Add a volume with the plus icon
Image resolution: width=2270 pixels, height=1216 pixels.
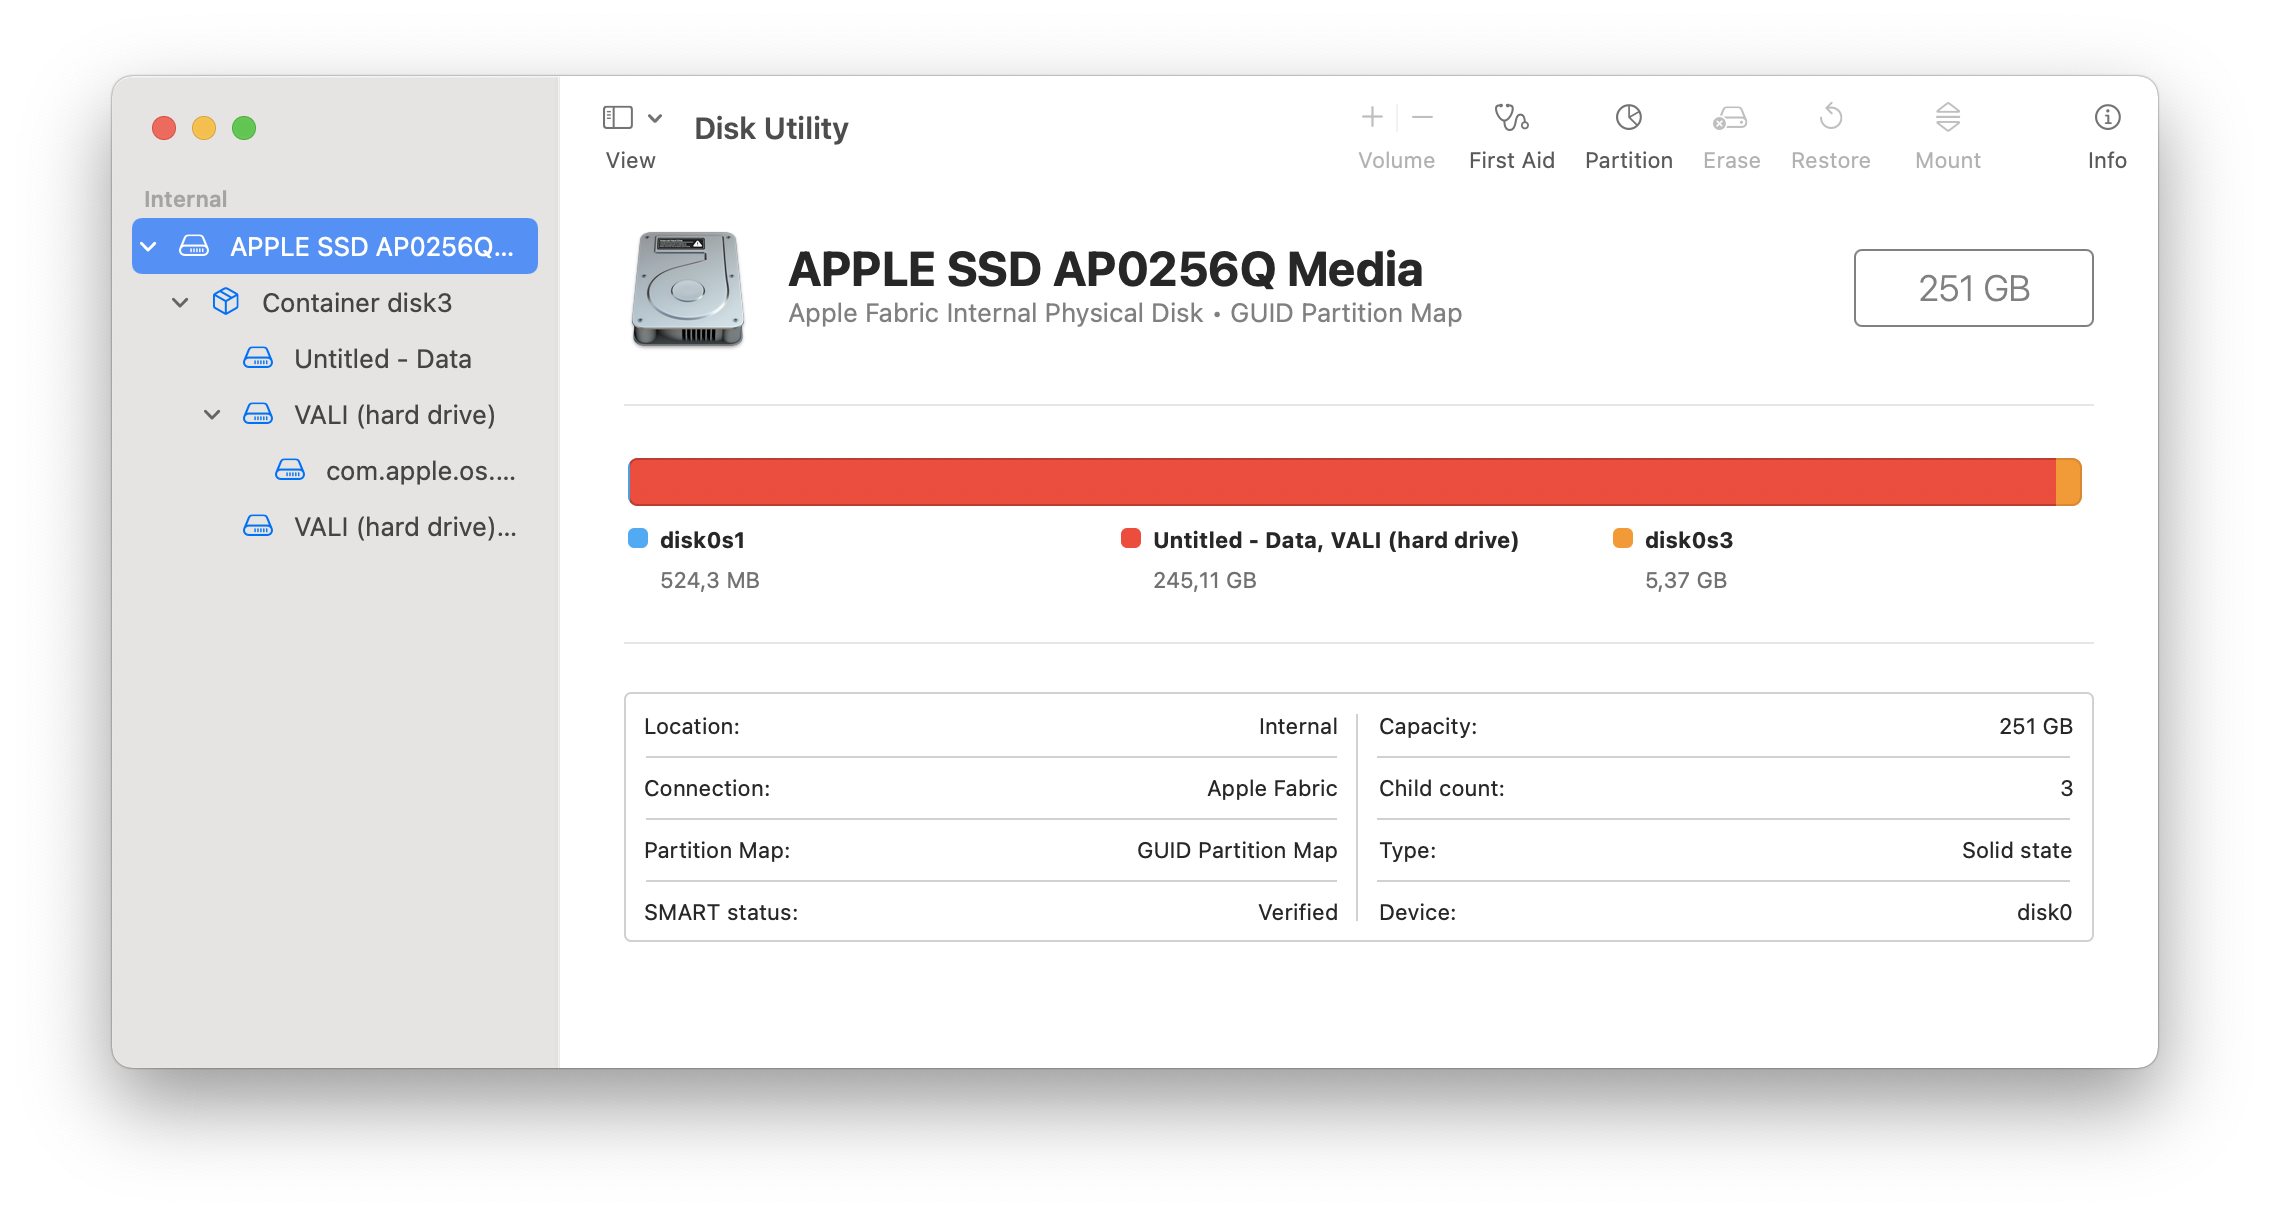[x=1372, y=118]
